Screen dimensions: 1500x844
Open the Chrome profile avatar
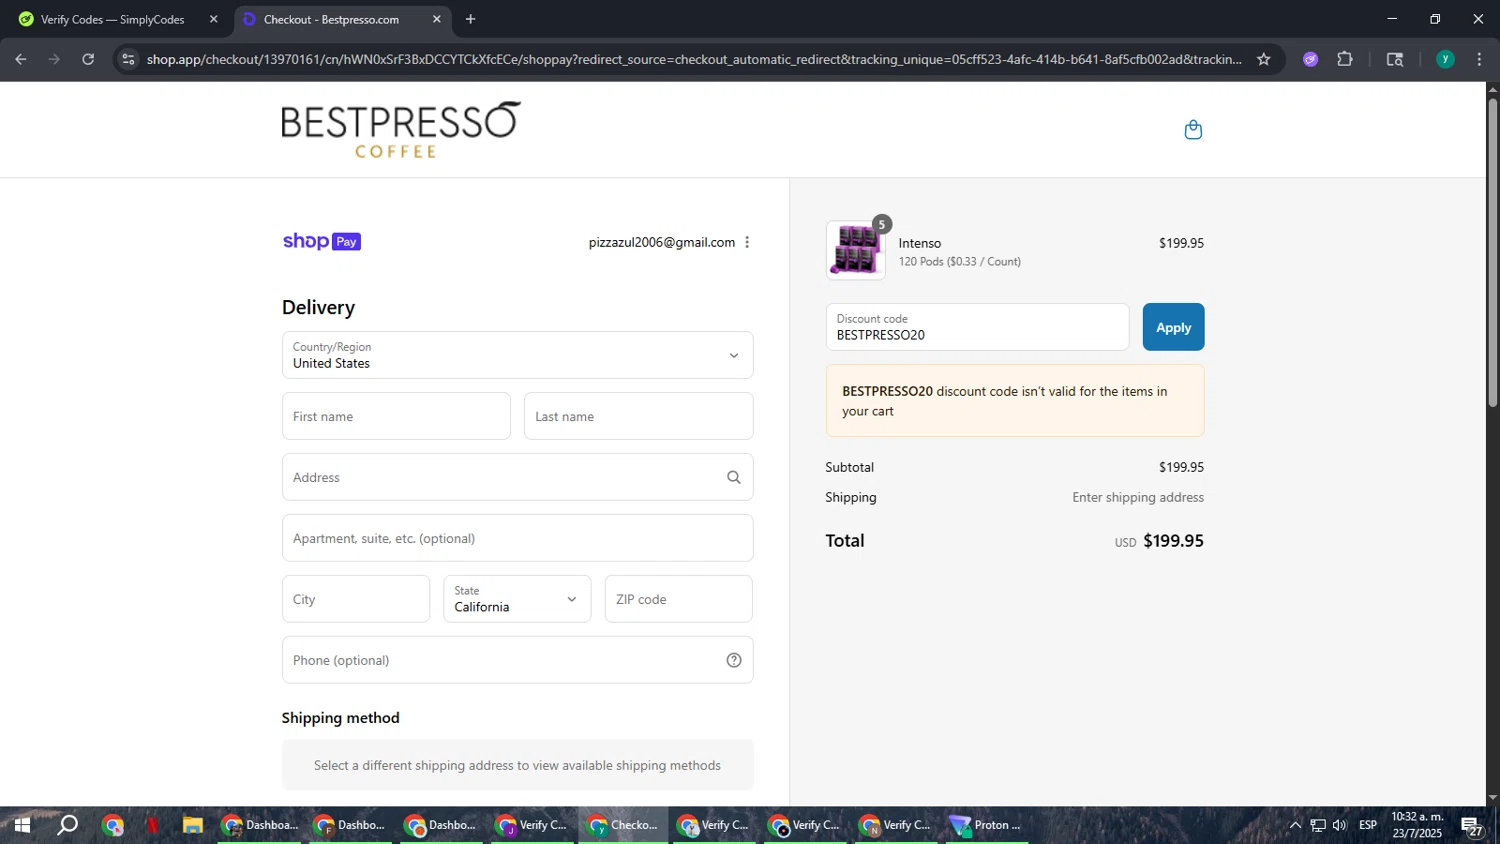point(1445,59)
